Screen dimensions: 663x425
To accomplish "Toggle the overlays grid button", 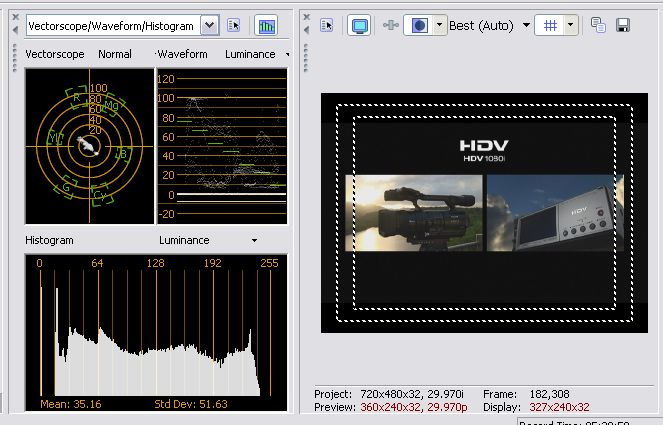I will click(x=550, y=25).
